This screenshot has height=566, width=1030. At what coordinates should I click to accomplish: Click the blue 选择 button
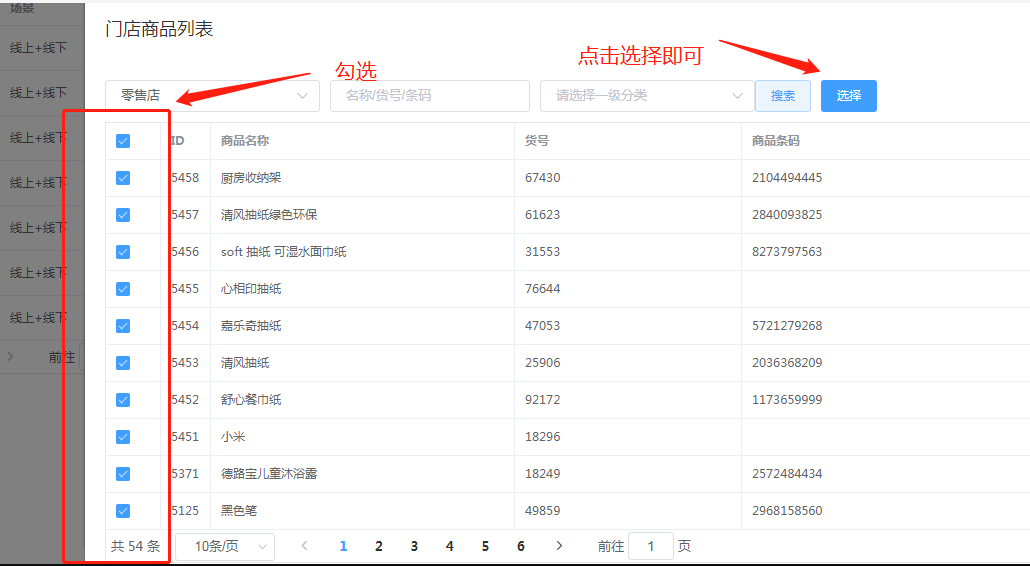tap(849, 96)
